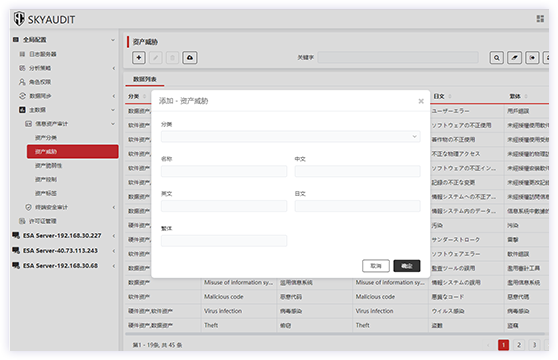Click the 英文 input field
558x360 pixels.
point(224,206)
